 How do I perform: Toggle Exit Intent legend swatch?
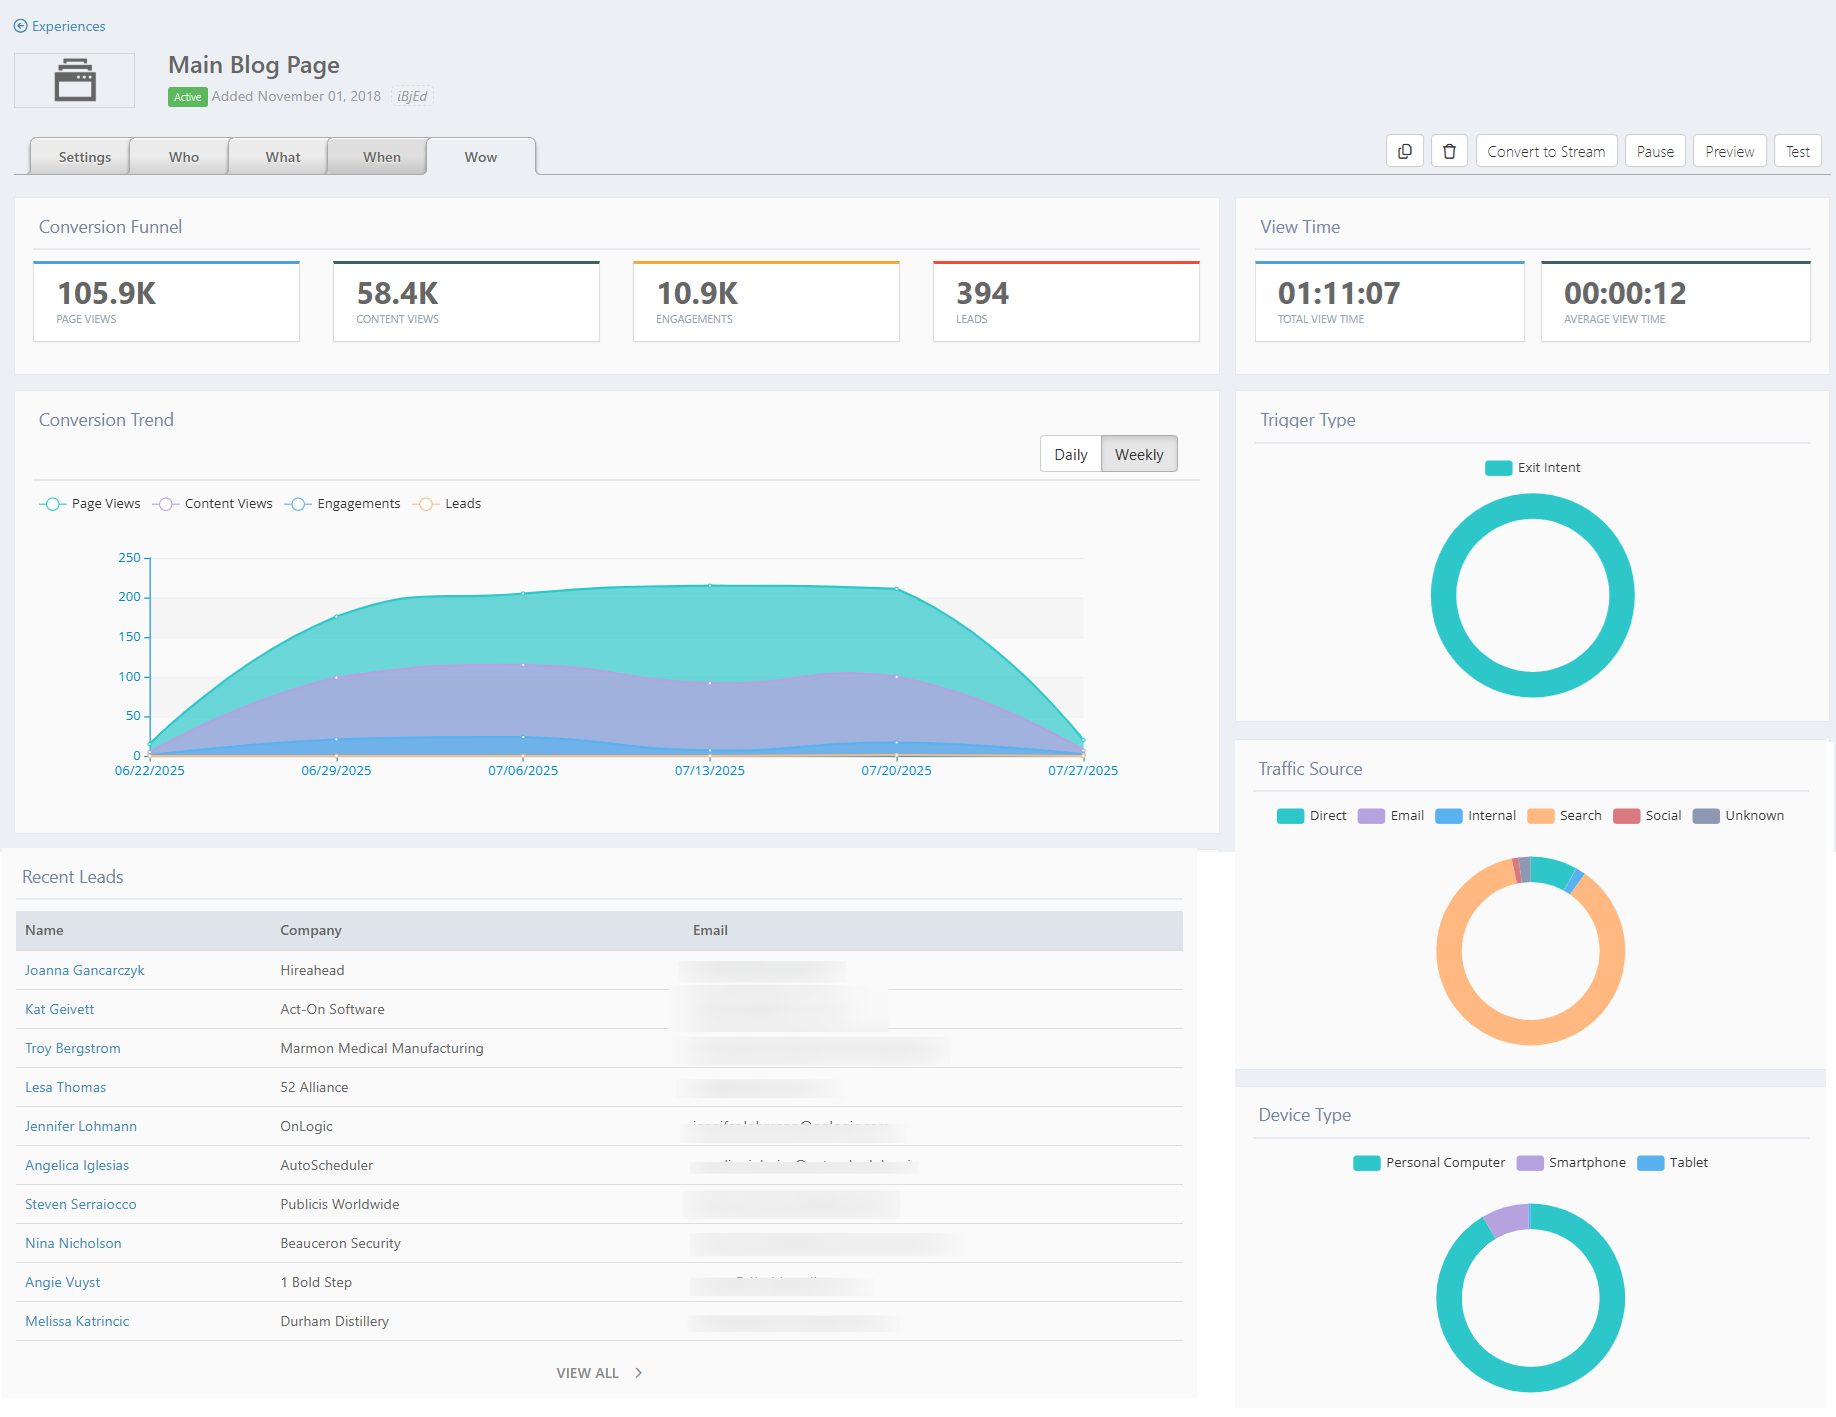coord(1498,468)
